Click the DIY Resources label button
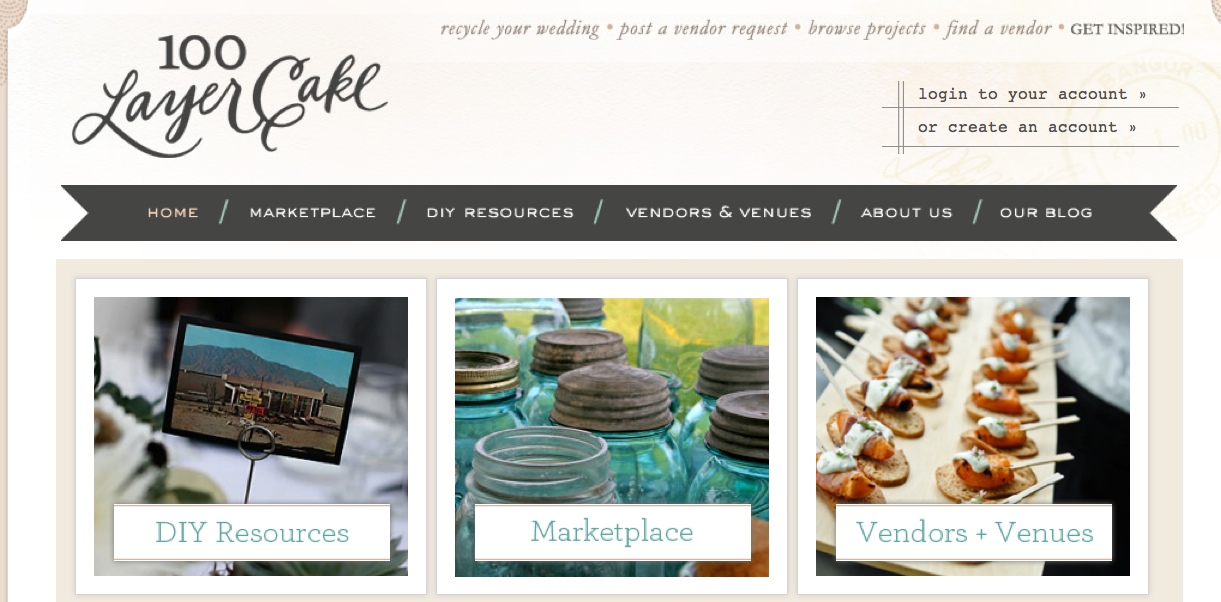Image resolution: width=1221 pixels, height=602 pixels. [252, 532]
